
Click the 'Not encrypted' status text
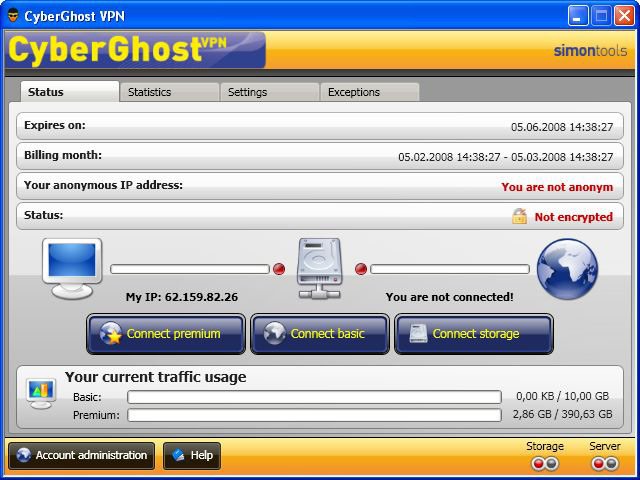click(574, 217)
